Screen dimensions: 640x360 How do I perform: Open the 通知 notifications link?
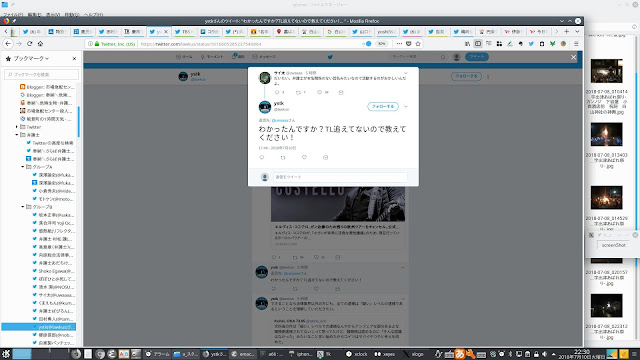tap(238, 57)
